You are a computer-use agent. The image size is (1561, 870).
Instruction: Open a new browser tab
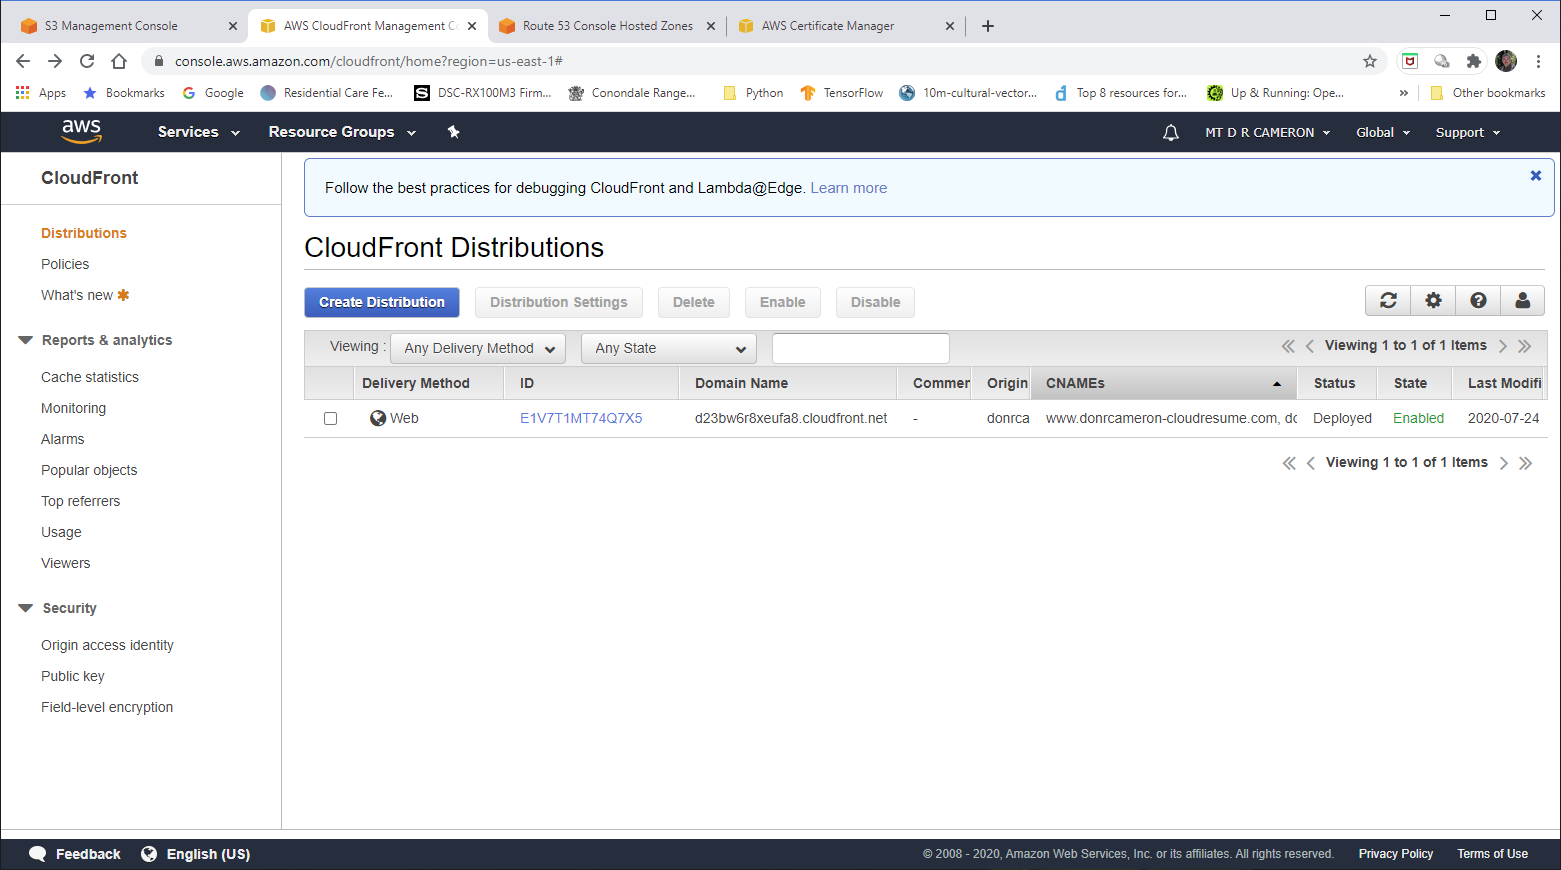coord(988,26)
